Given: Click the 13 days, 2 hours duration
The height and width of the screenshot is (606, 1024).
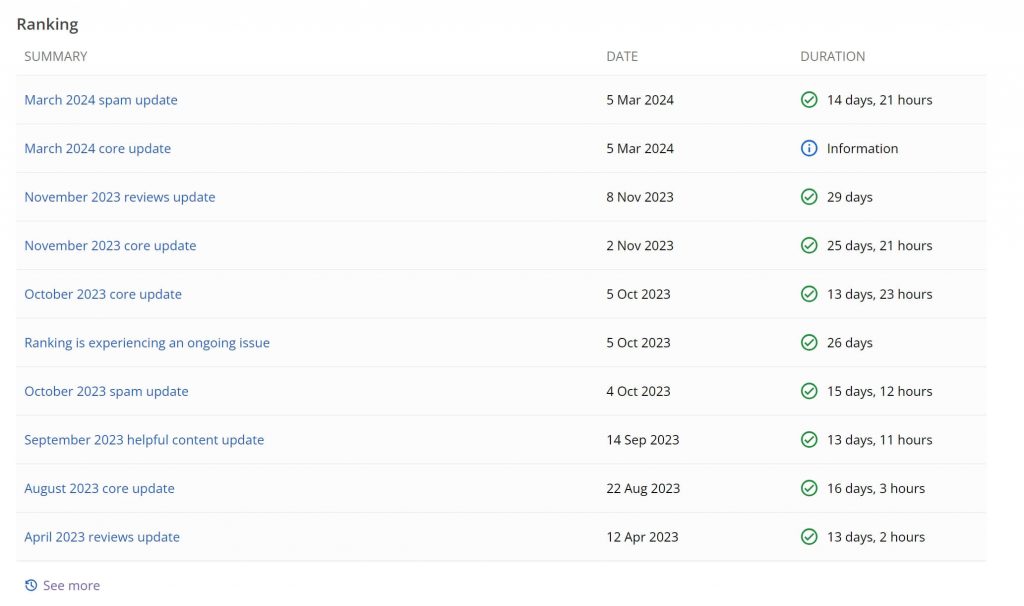Looking at the screenshot, I should 876,537.
